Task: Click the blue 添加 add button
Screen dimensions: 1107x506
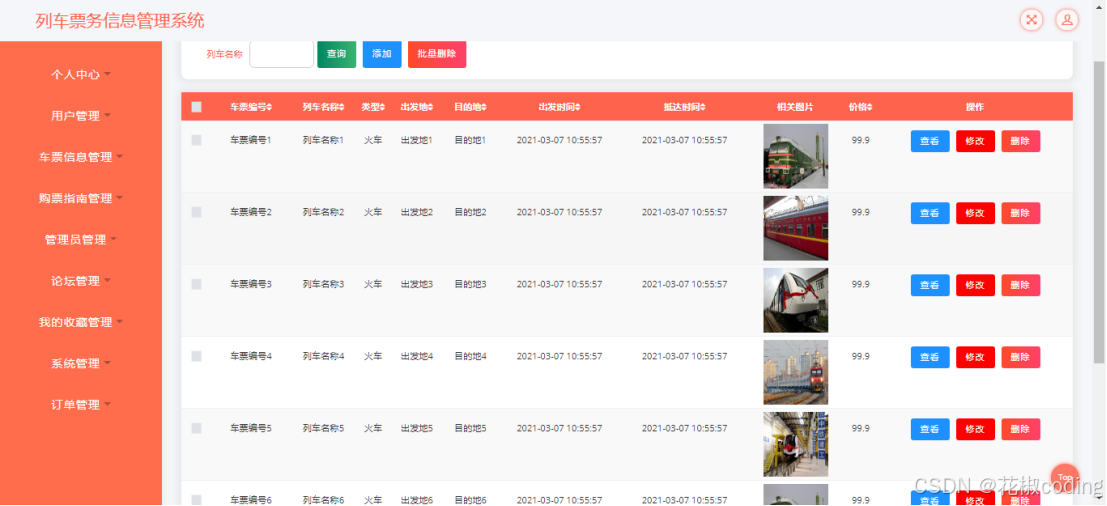Action: pos(382,54)
